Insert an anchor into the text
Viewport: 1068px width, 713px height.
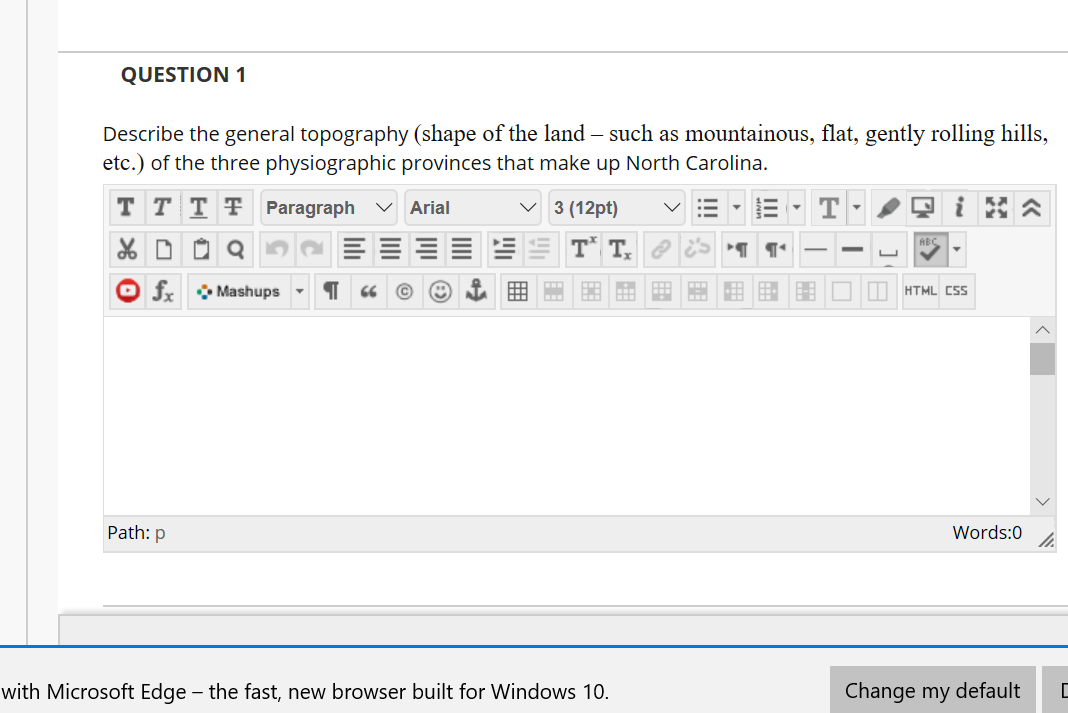point(477,291)
